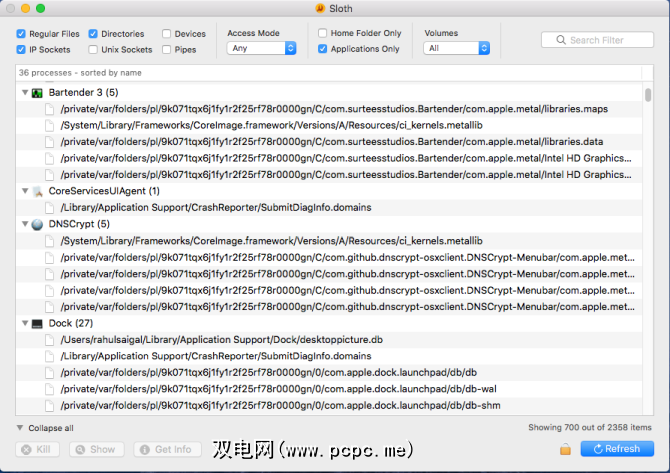This screenshot has height=473, width=670.
Task: Click the vertical scrollbar thumb
Action: [x=648, y=95]
